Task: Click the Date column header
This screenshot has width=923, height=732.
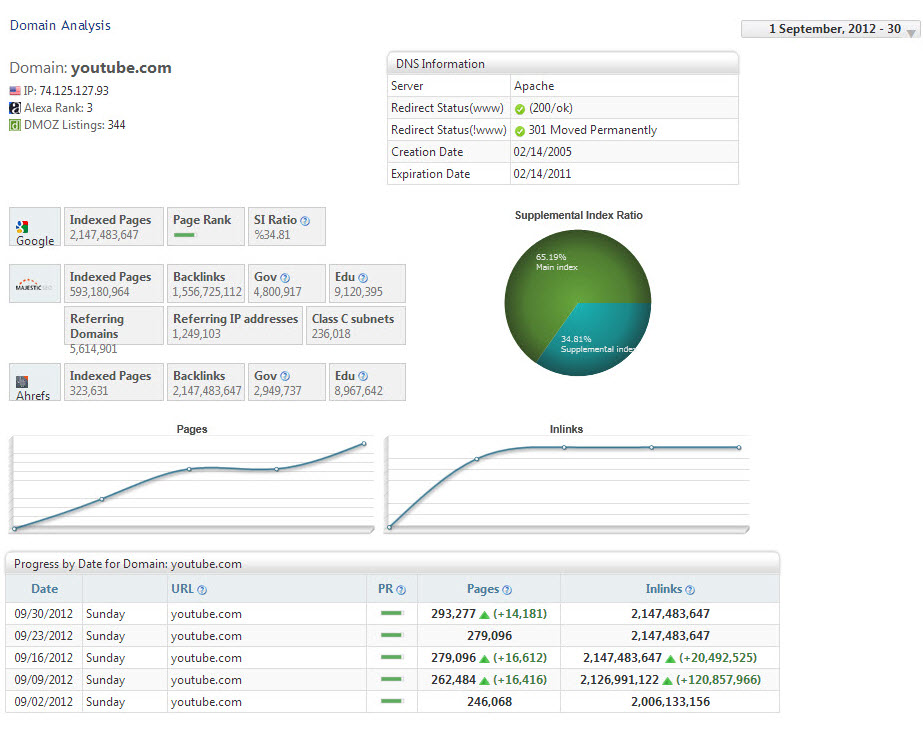Action: pos(44,589)
